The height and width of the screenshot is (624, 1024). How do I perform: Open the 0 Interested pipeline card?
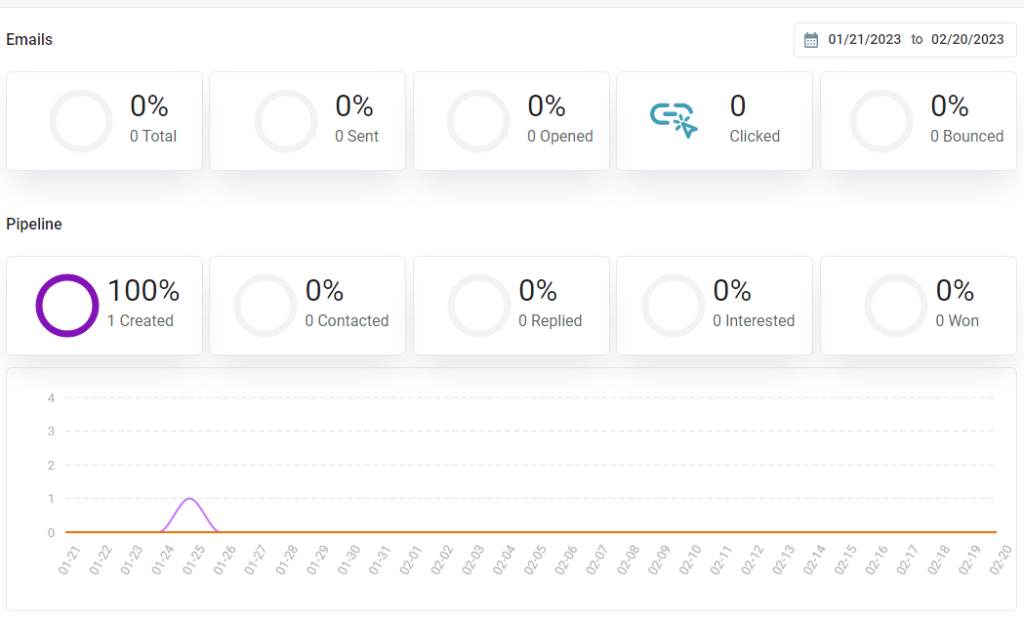tap(714, 305)
